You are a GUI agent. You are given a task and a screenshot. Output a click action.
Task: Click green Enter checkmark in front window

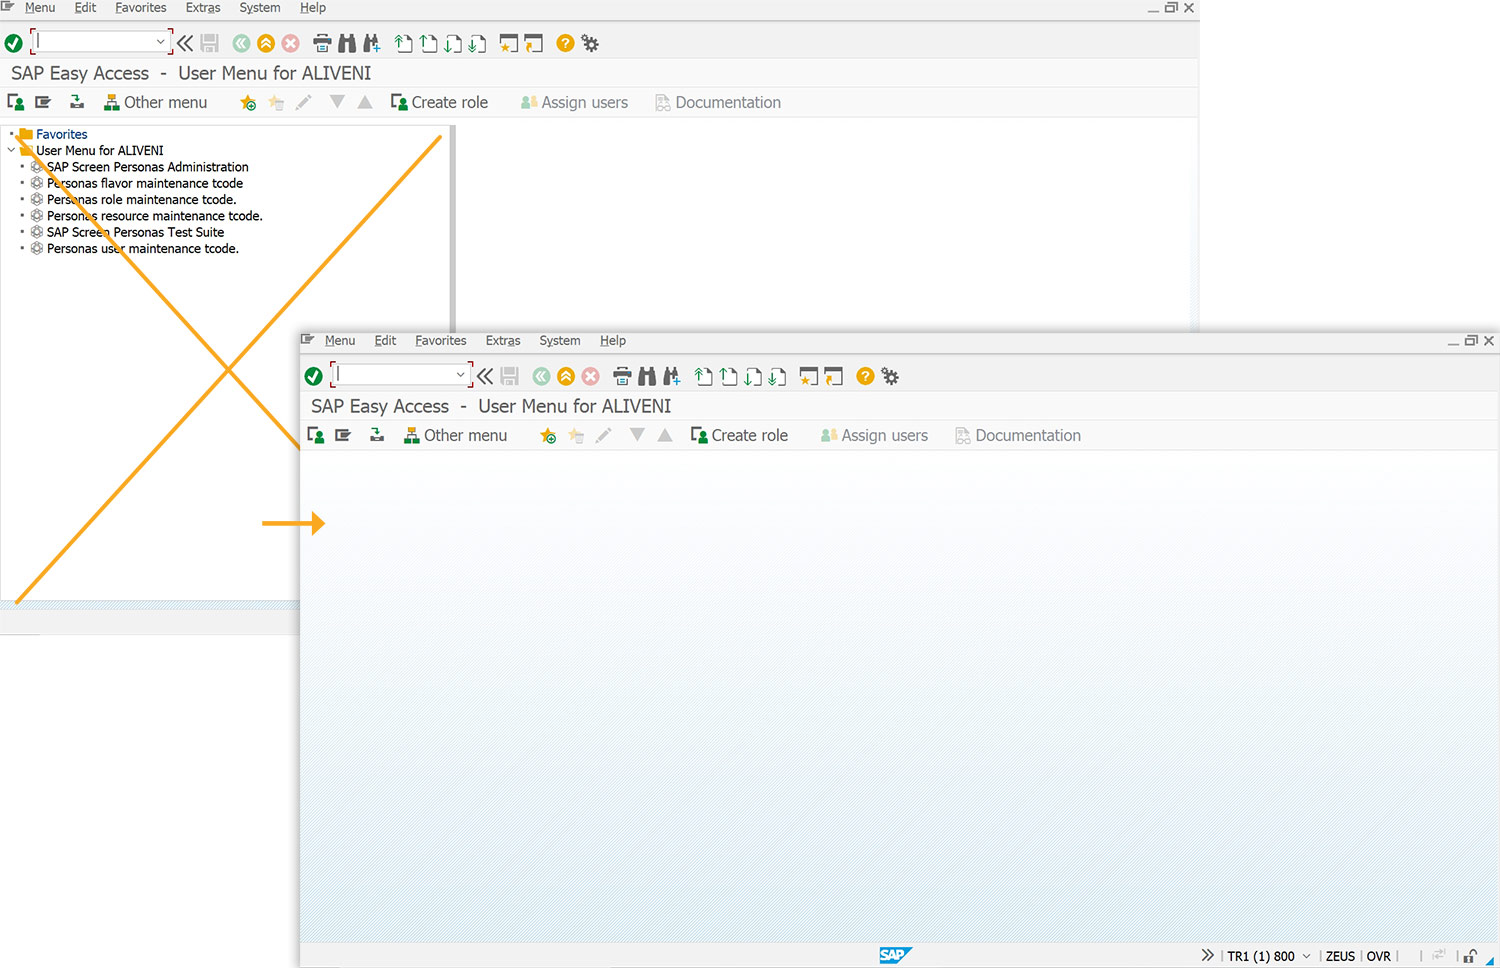pyautogui.click(x=313, y=376)
